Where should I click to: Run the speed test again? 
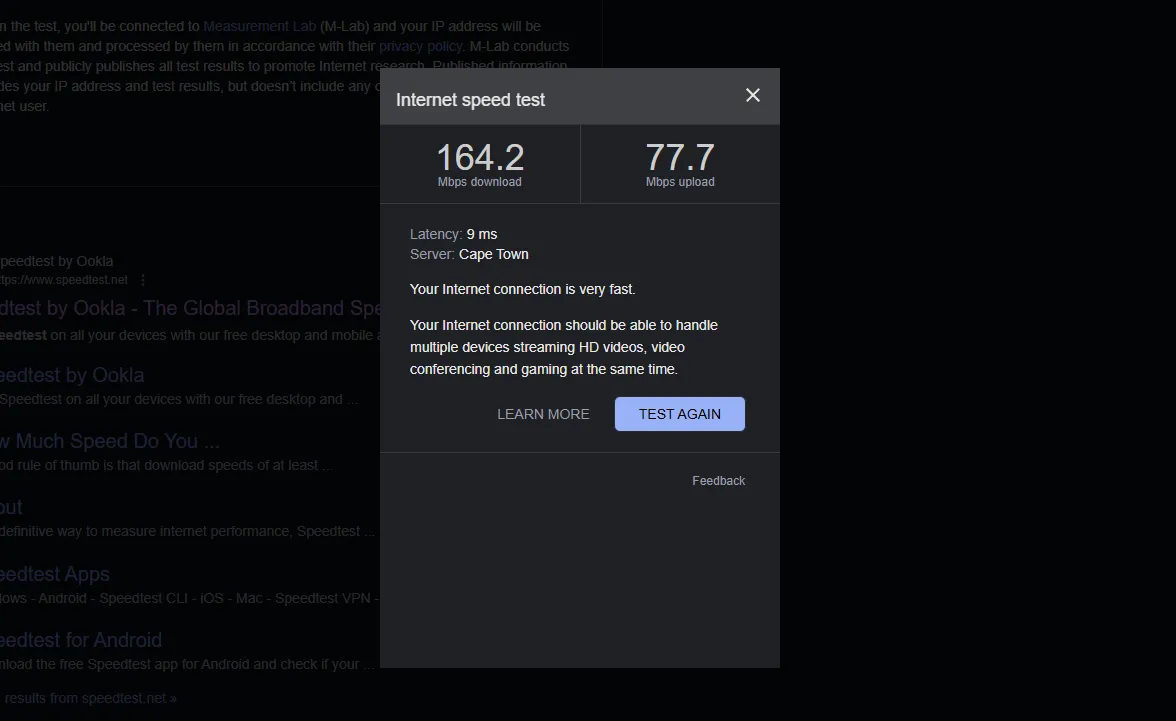coord(679,414)
